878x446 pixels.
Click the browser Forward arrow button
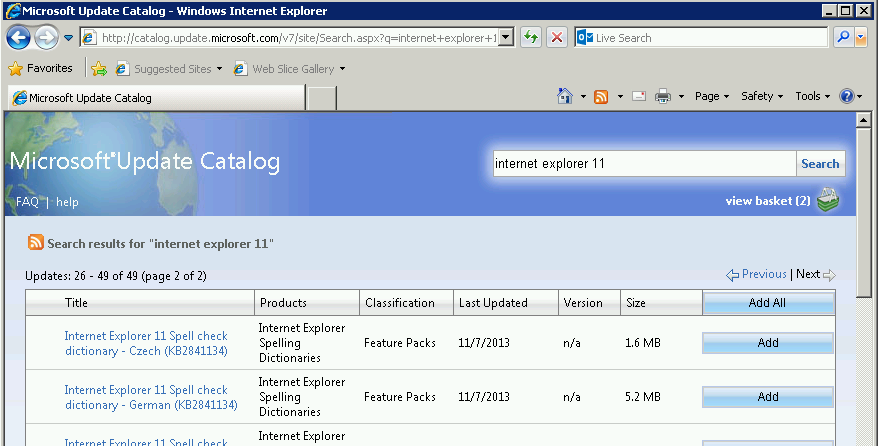46,38
